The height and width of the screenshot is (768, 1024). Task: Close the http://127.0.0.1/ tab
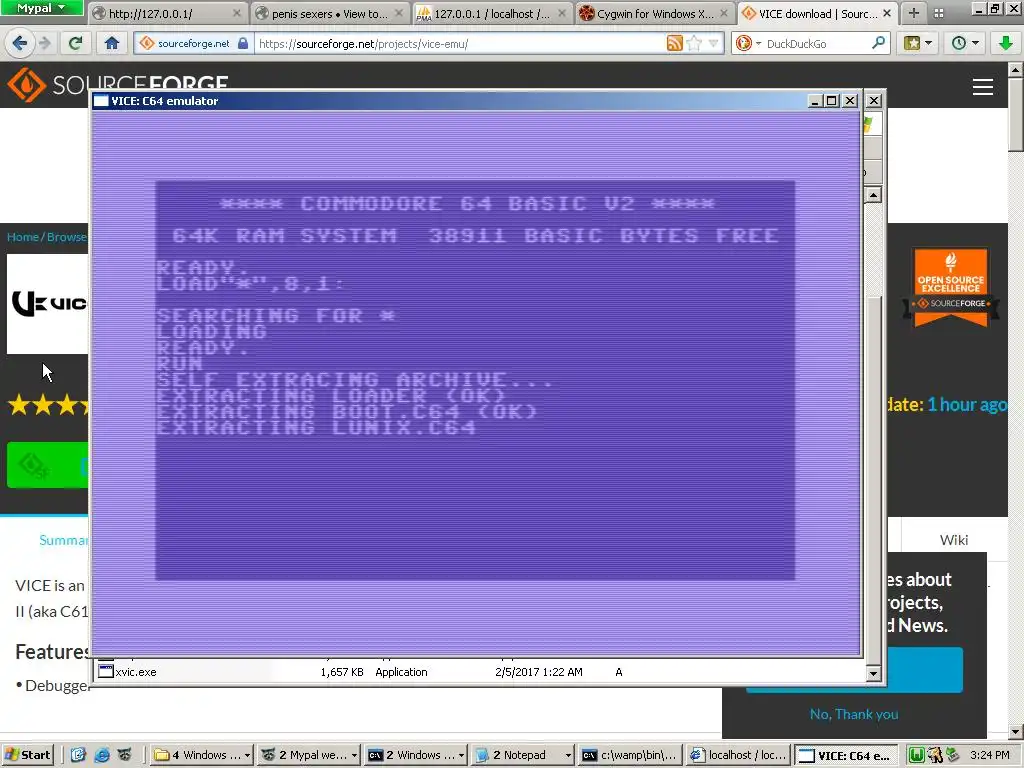point(236,13)
